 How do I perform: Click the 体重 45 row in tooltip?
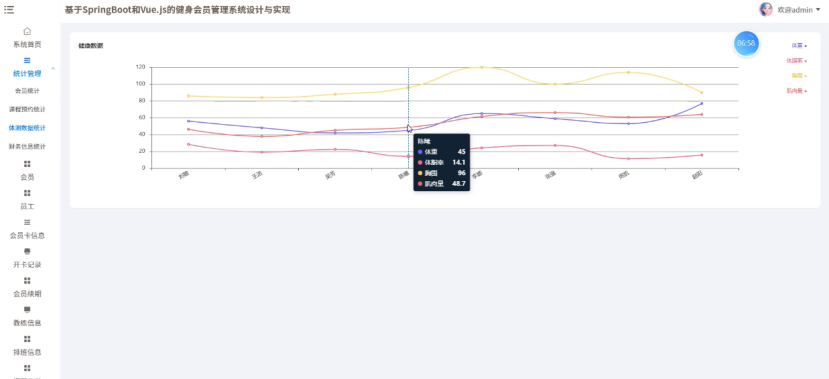click(x=441, y=152)
